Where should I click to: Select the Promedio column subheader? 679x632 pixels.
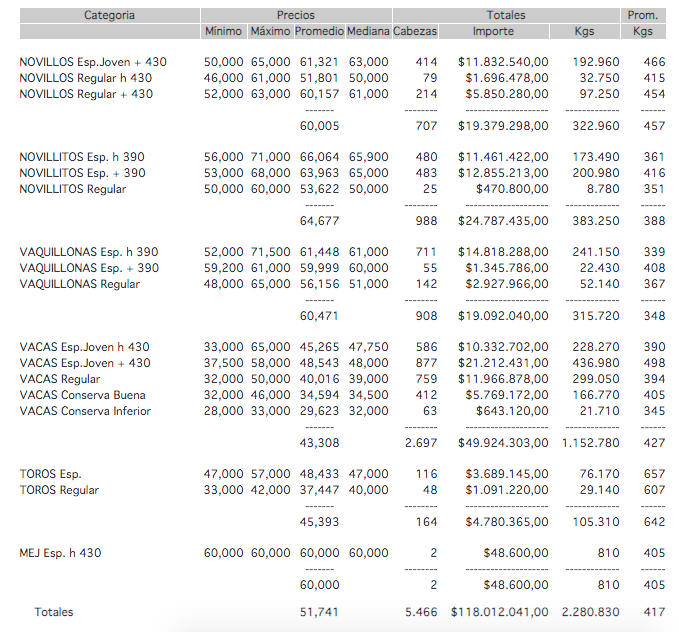click(318, 32)
